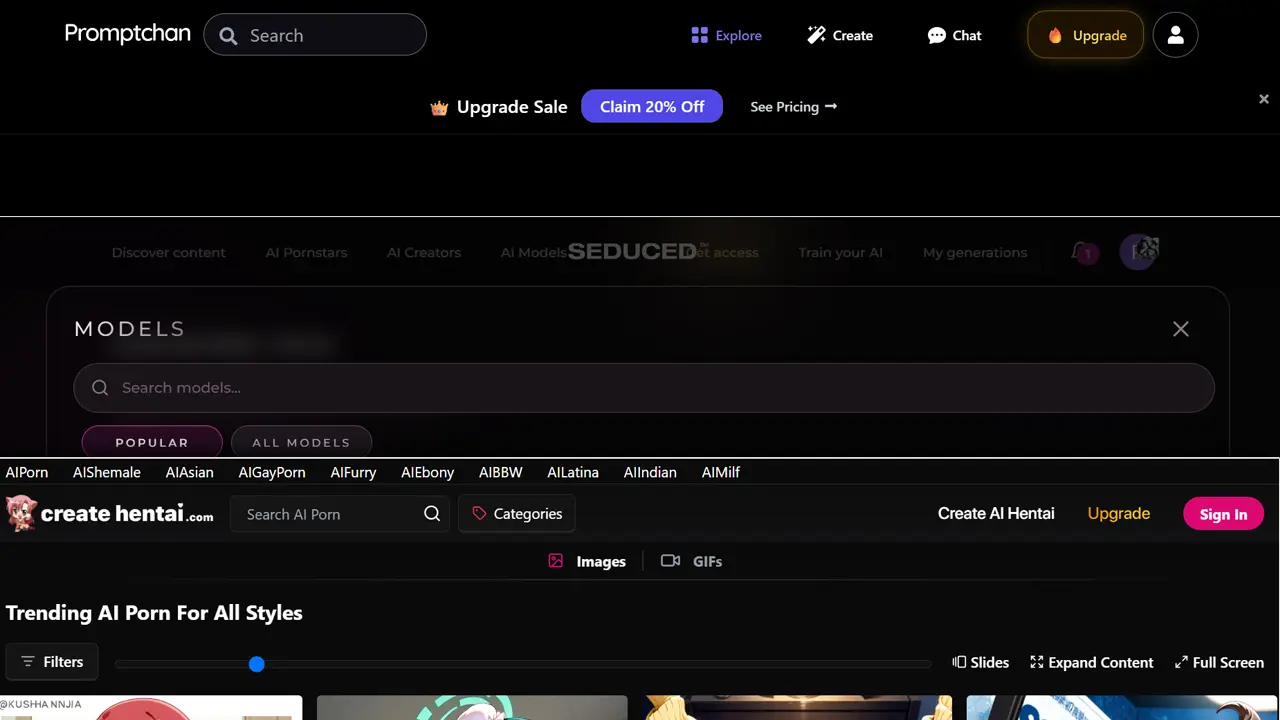Viewport: 1280px width, 720px height.
Task: Open the user profile icon
Action: (x=1175, y=35)
